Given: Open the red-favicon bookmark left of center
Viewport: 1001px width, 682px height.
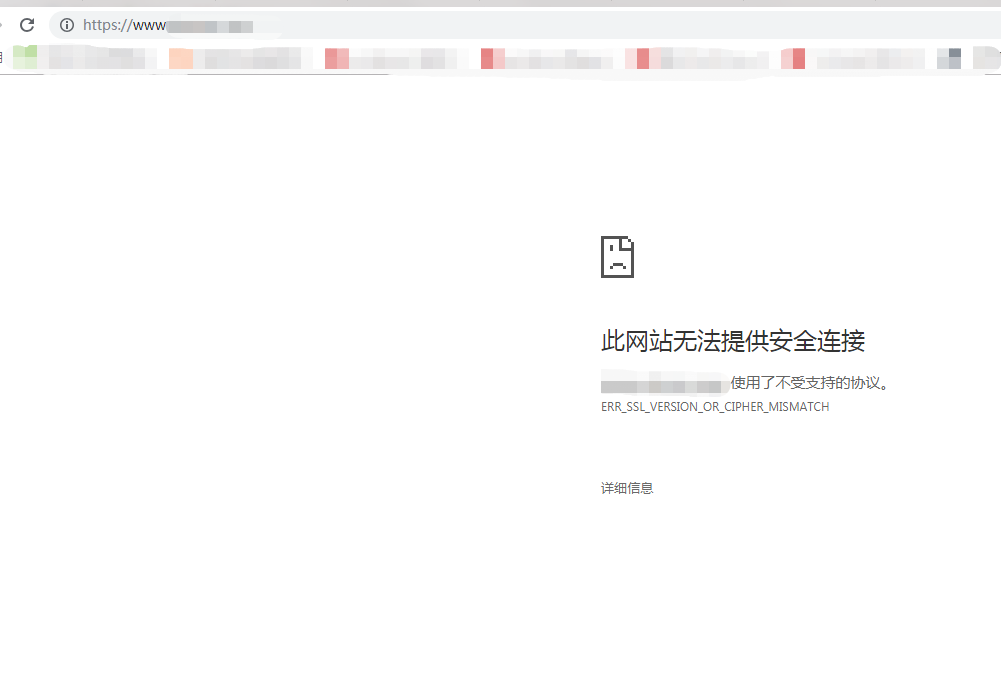Looking at the screenshot, I should pyautogui.click(x=390, y=58).
